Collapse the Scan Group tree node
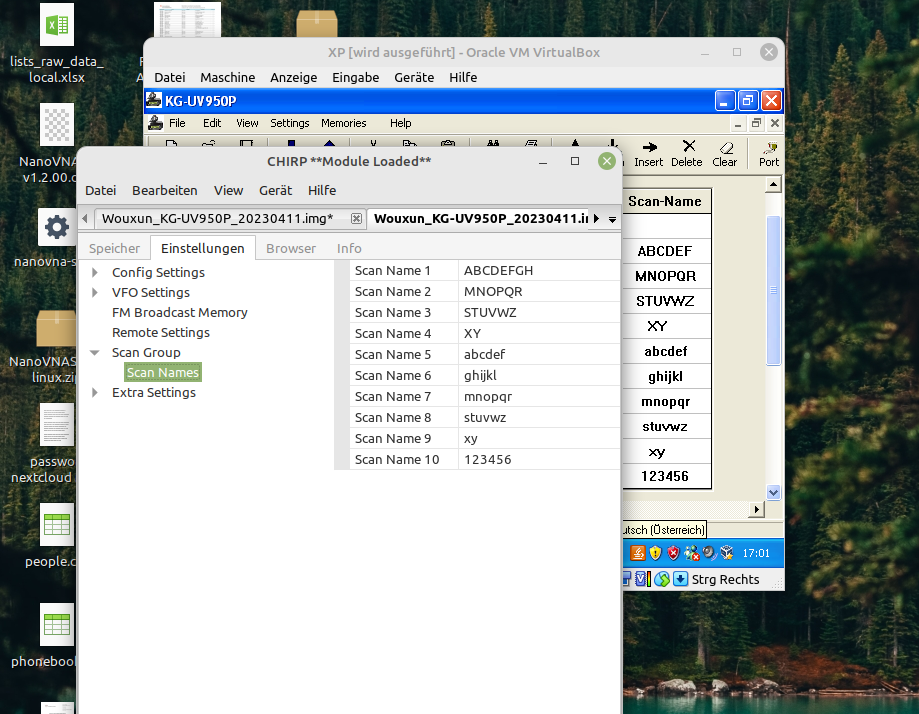This screenshot has height=714, width=919. click(x=95, y=352)
